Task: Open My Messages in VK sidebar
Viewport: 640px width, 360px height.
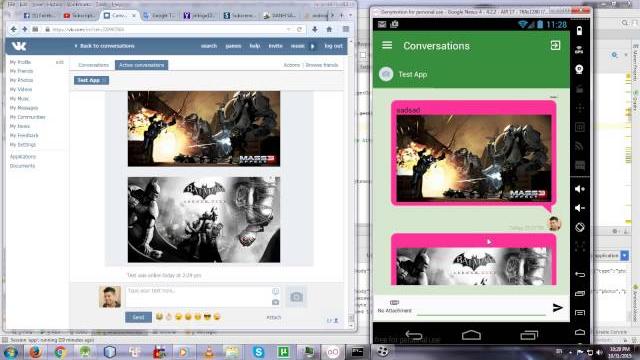Action: (24, 108)
